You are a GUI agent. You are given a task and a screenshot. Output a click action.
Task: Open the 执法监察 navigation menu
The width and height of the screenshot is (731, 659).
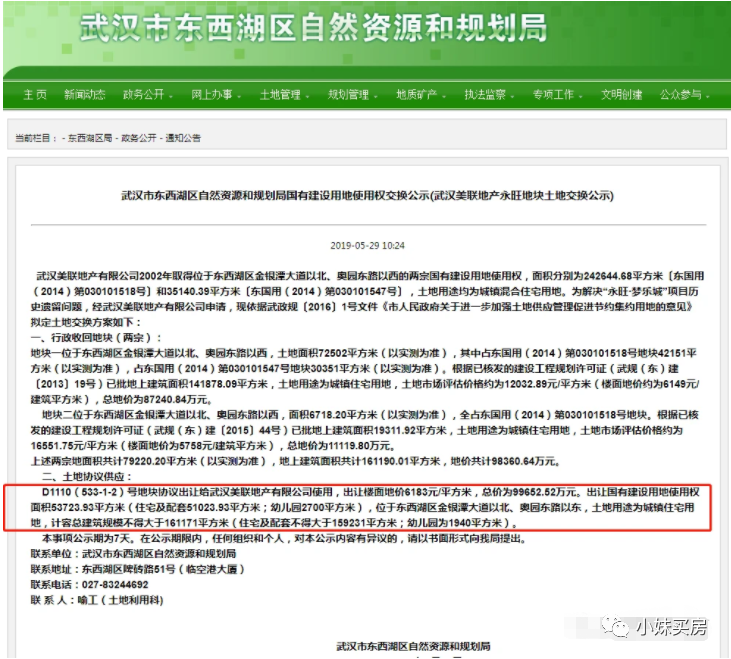tap(485, 95)
